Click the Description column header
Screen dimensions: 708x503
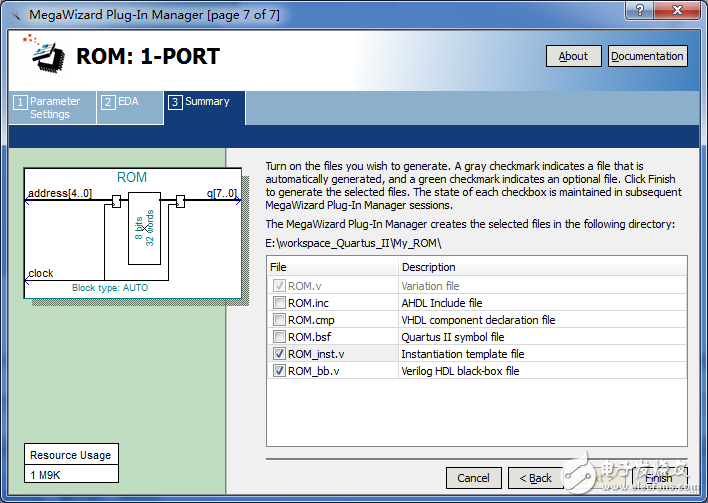point(543,267)
